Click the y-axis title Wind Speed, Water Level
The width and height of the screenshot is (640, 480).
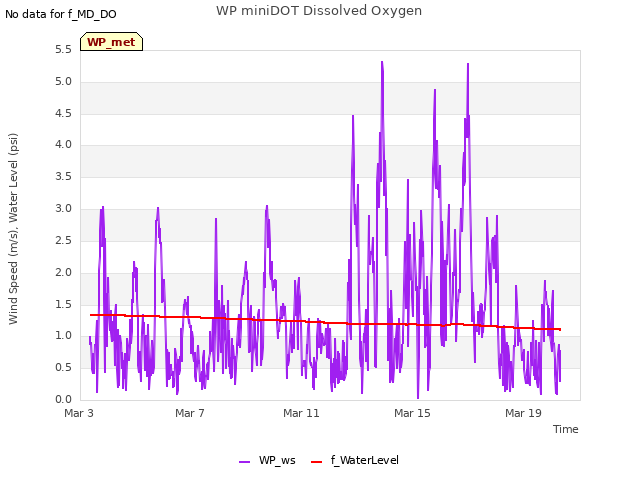click(13, 229)
